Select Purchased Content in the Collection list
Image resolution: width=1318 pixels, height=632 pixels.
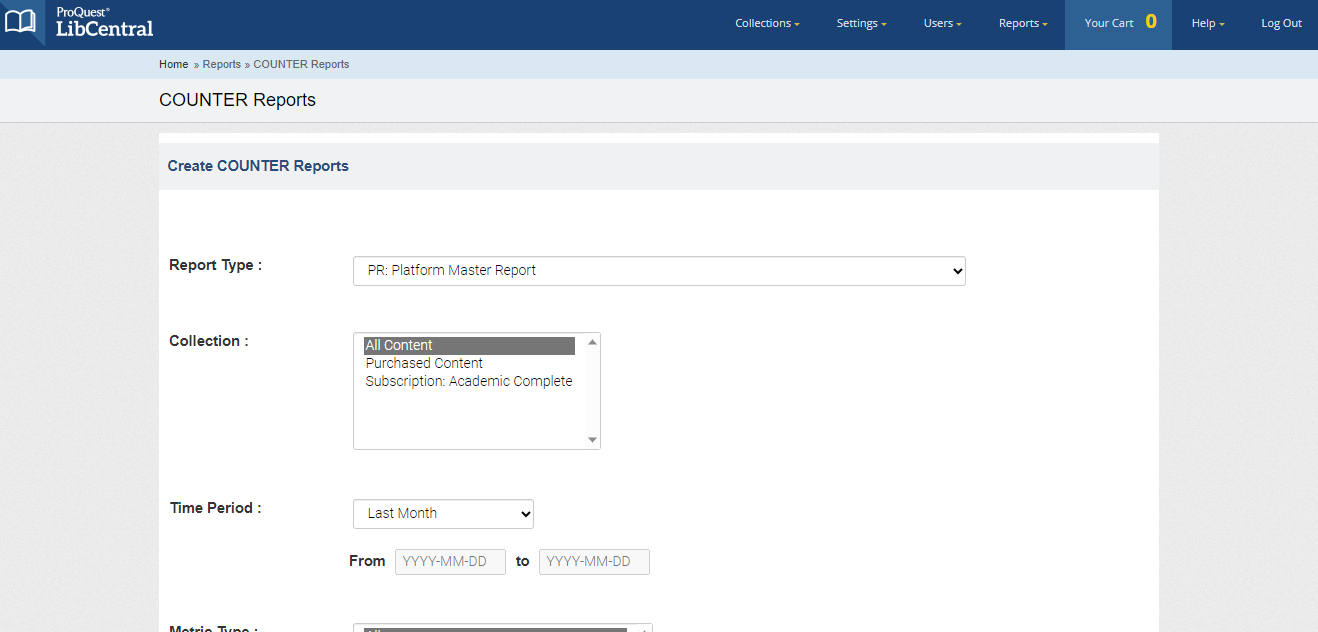pos(424,363)
